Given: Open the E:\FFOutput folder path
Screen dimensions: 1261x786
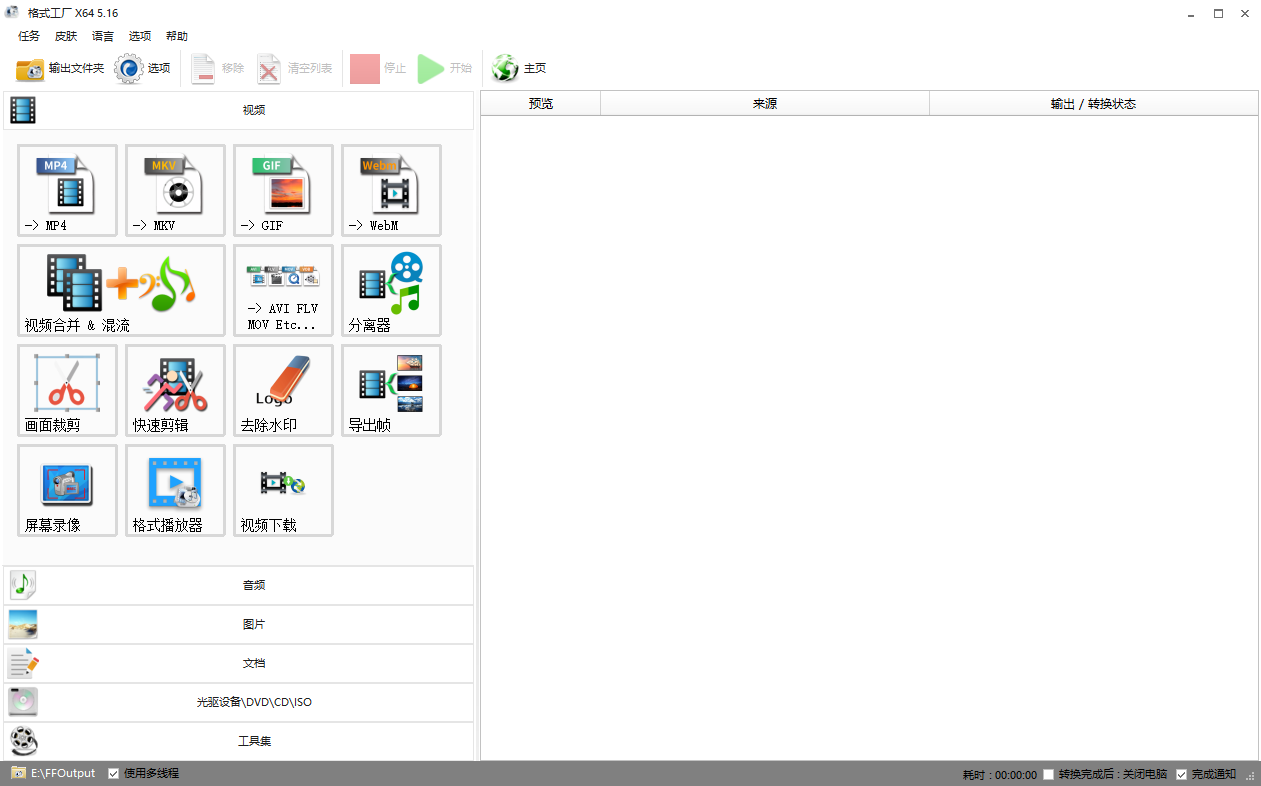Looking at the screenshot, I should 53,773.
